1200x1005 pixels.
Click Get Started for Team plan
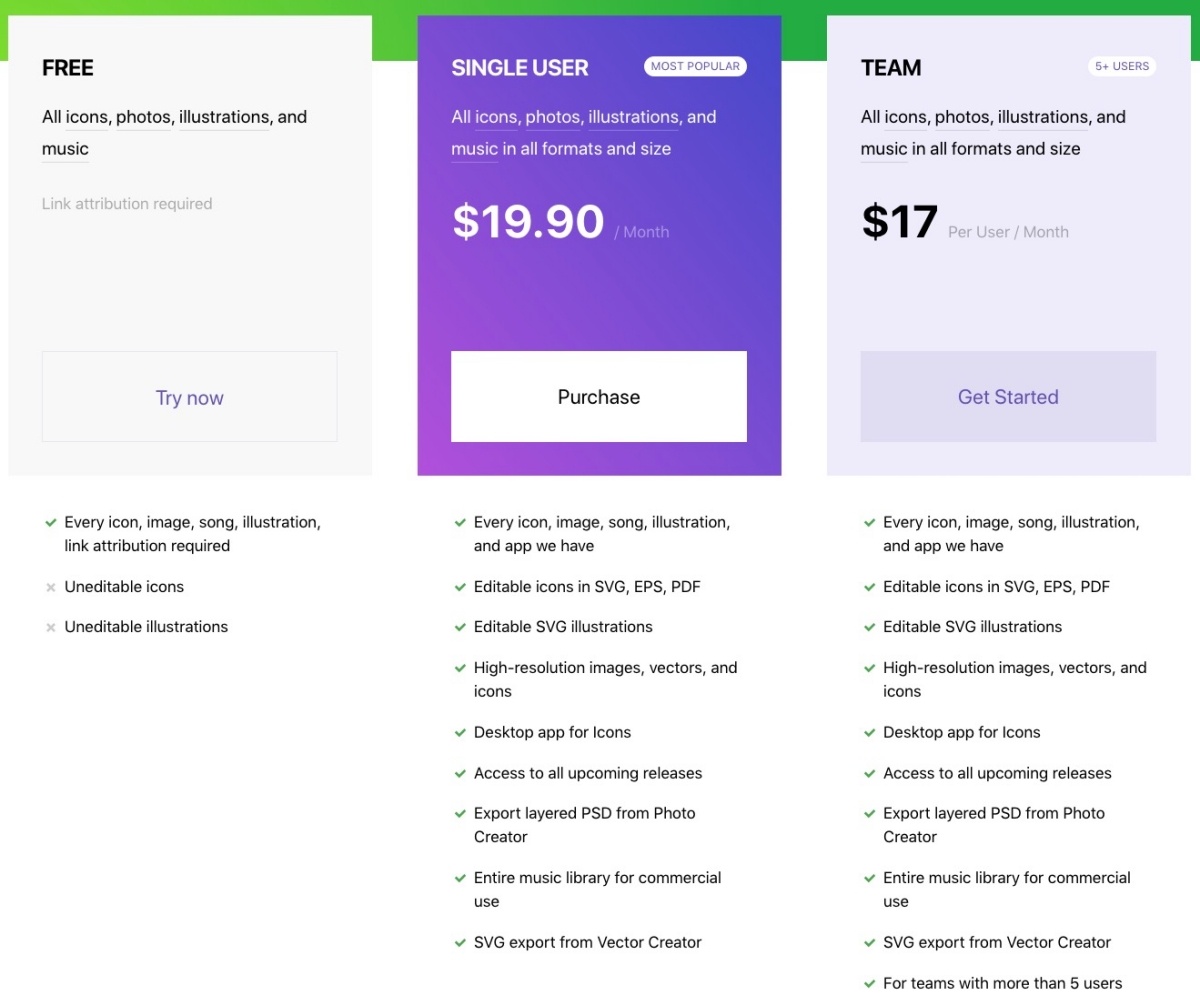(1007, 397)
